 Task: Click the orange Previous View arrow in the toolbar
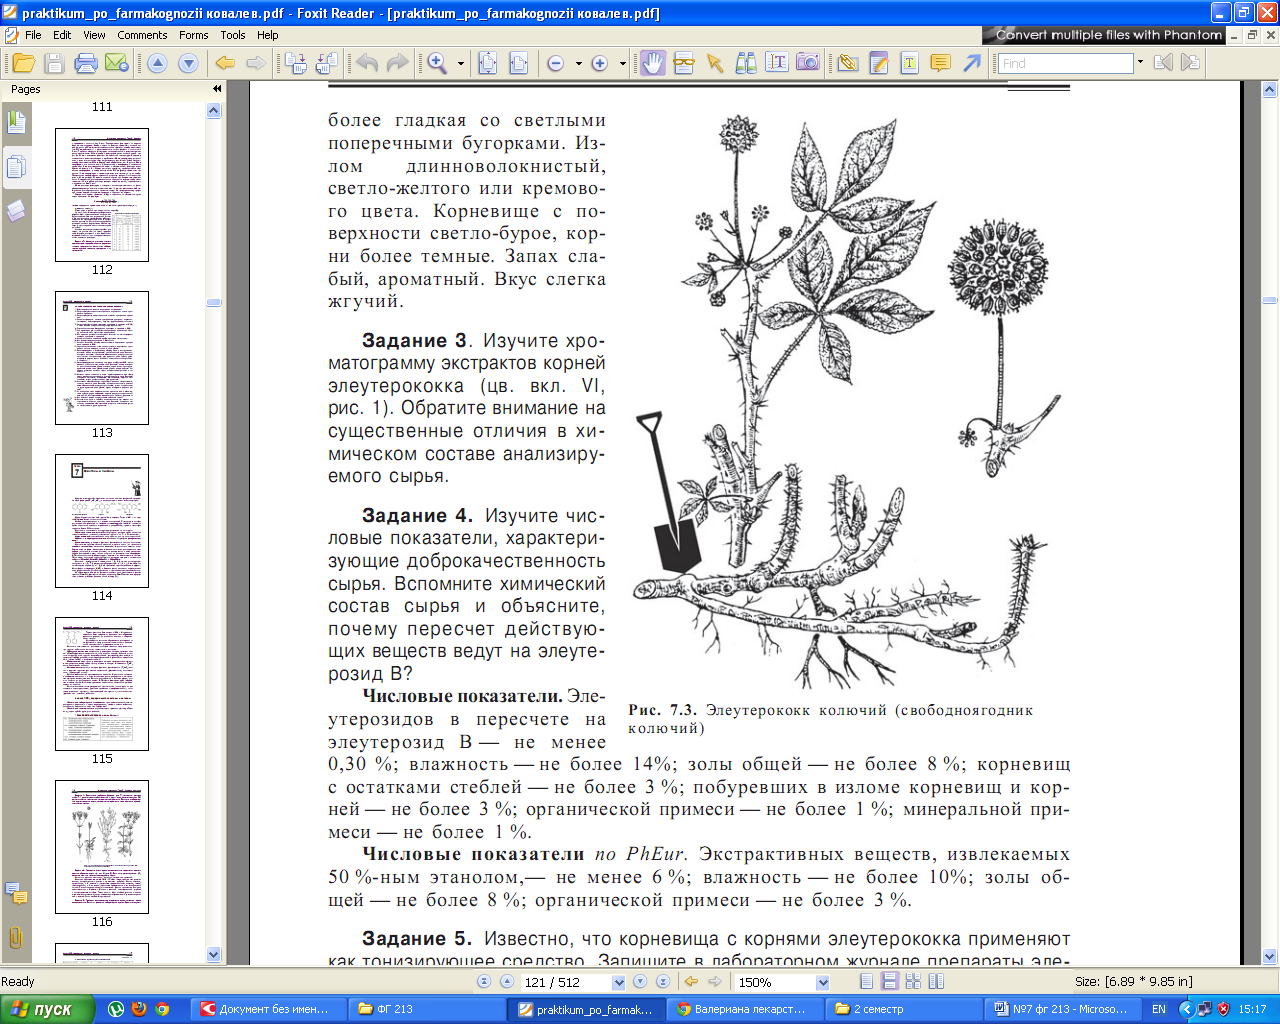[x=226, y=63]
